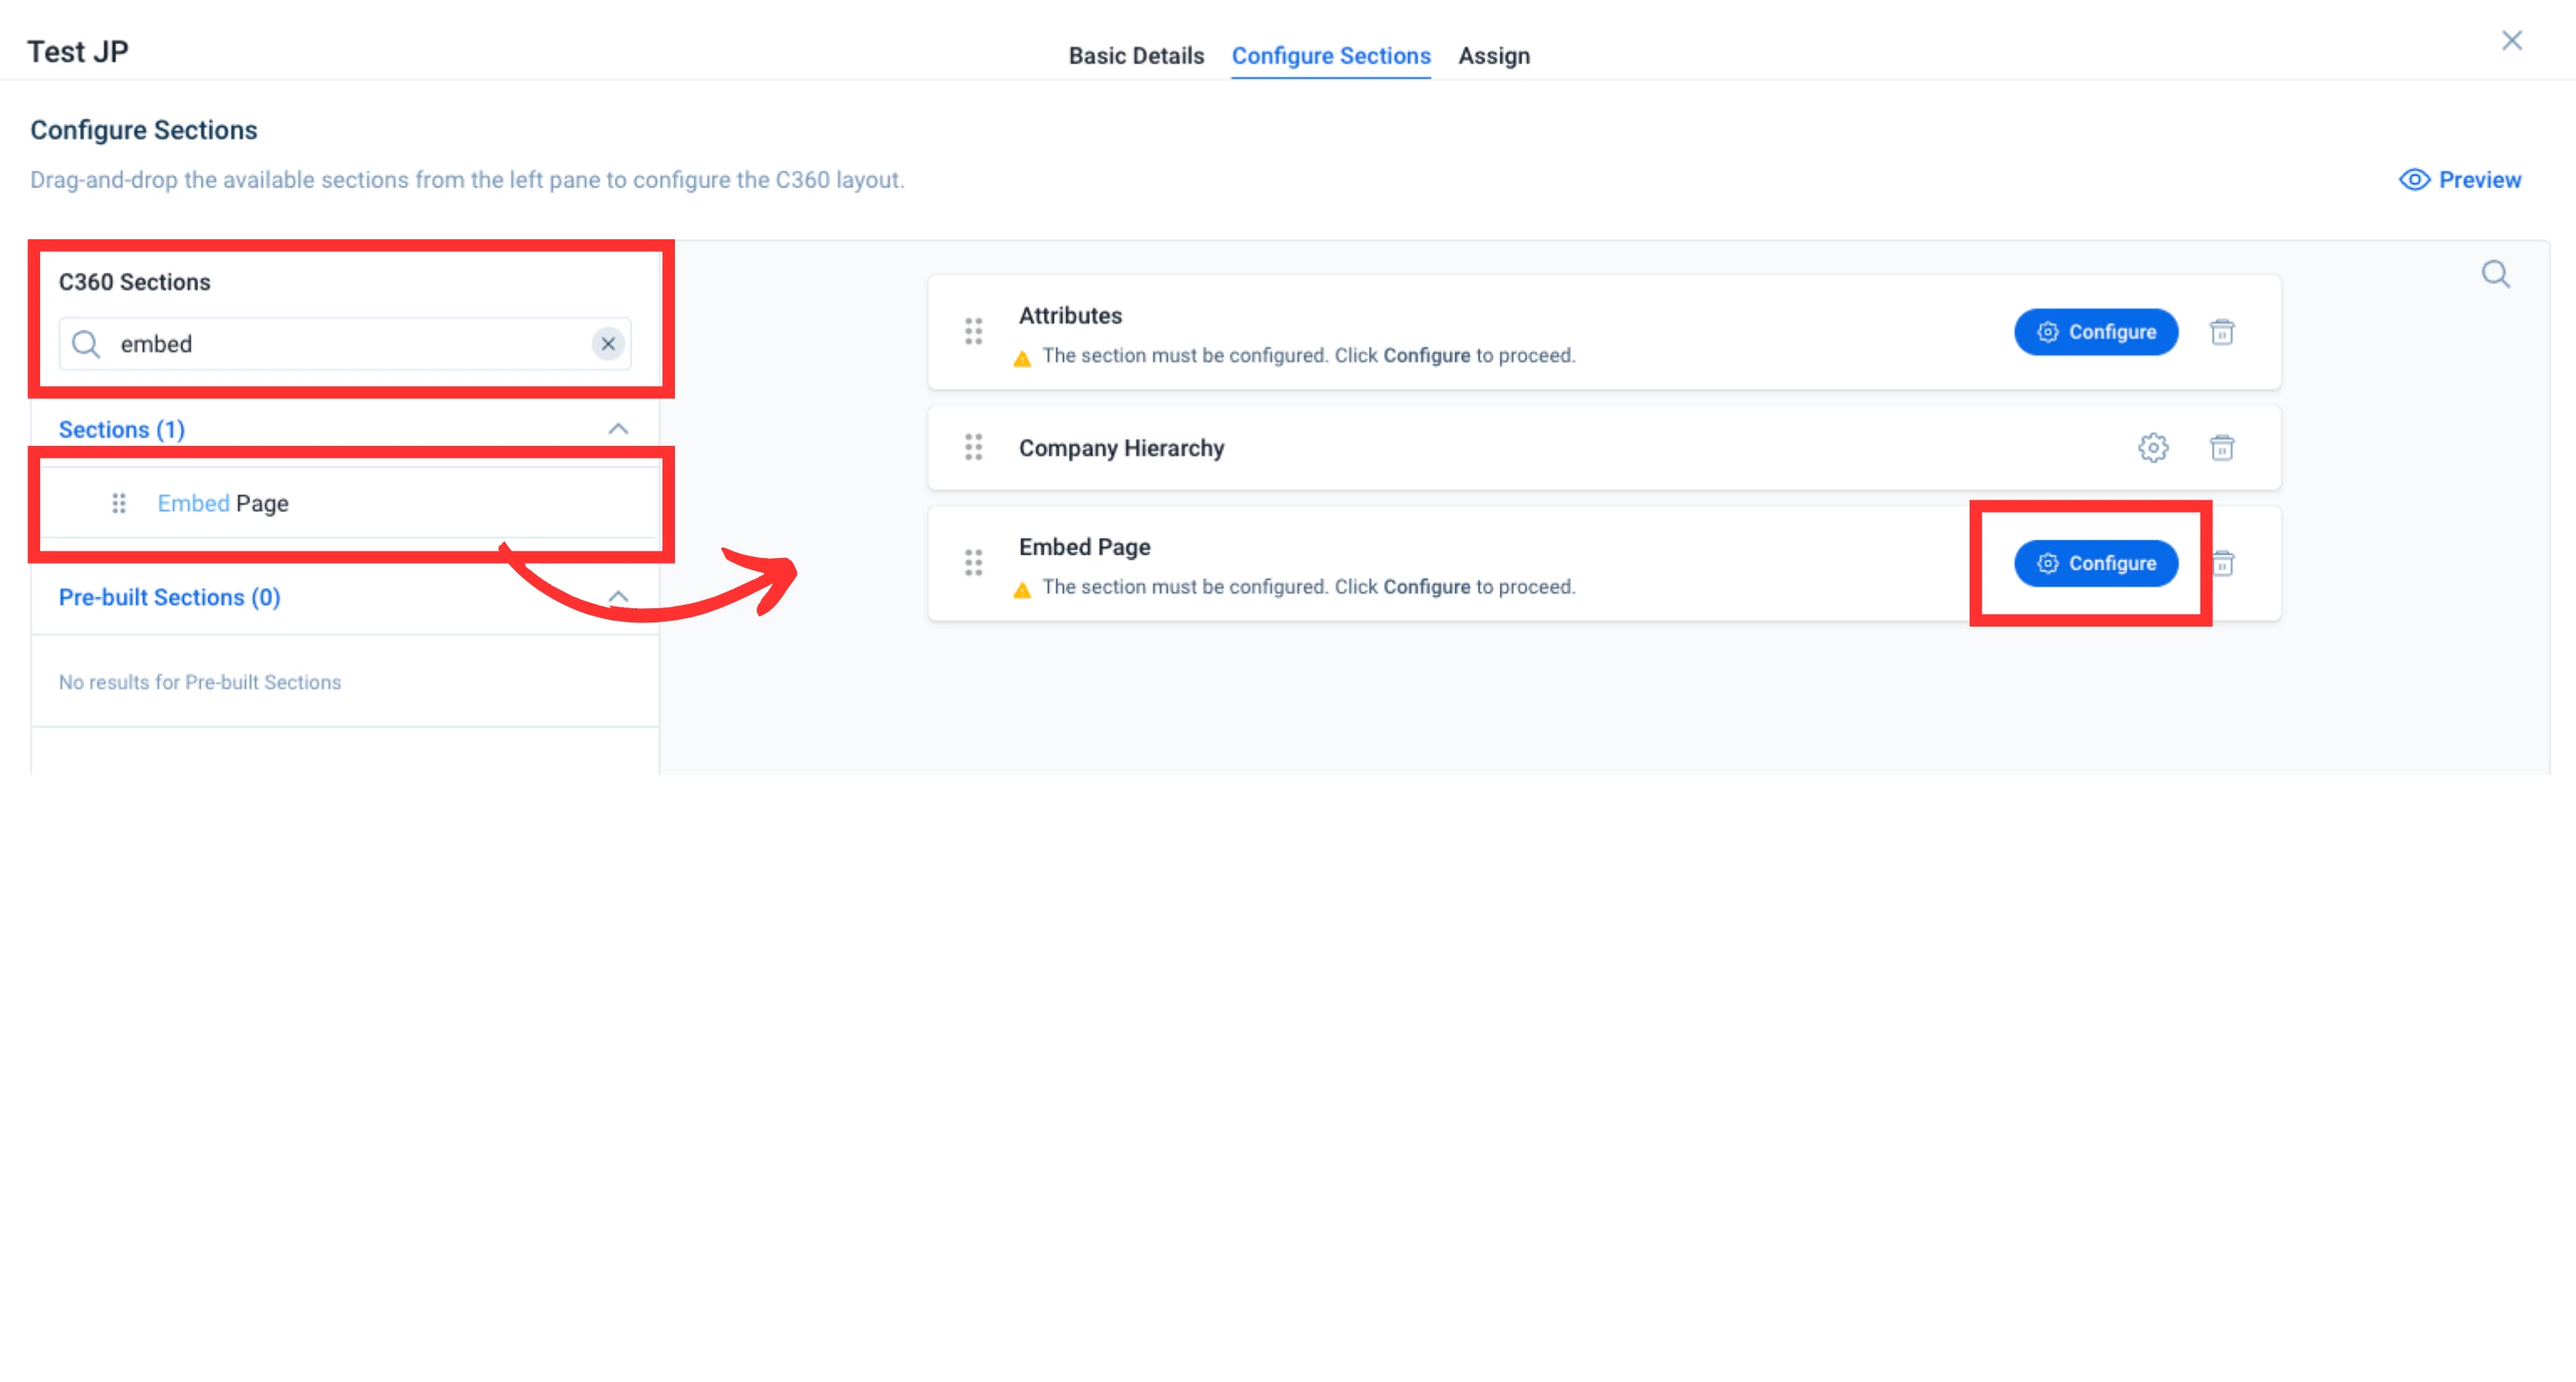
Task: Configure the Attributes section
Action: (2095, 332)
